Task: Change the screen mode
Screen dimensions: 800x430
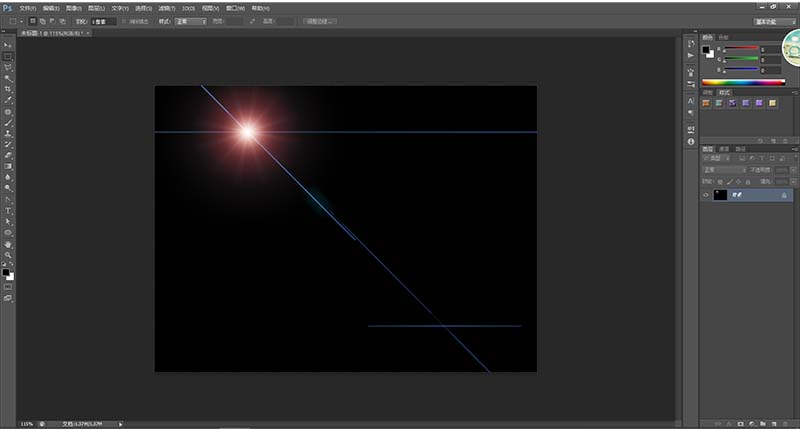Action: tap(8, 298)
